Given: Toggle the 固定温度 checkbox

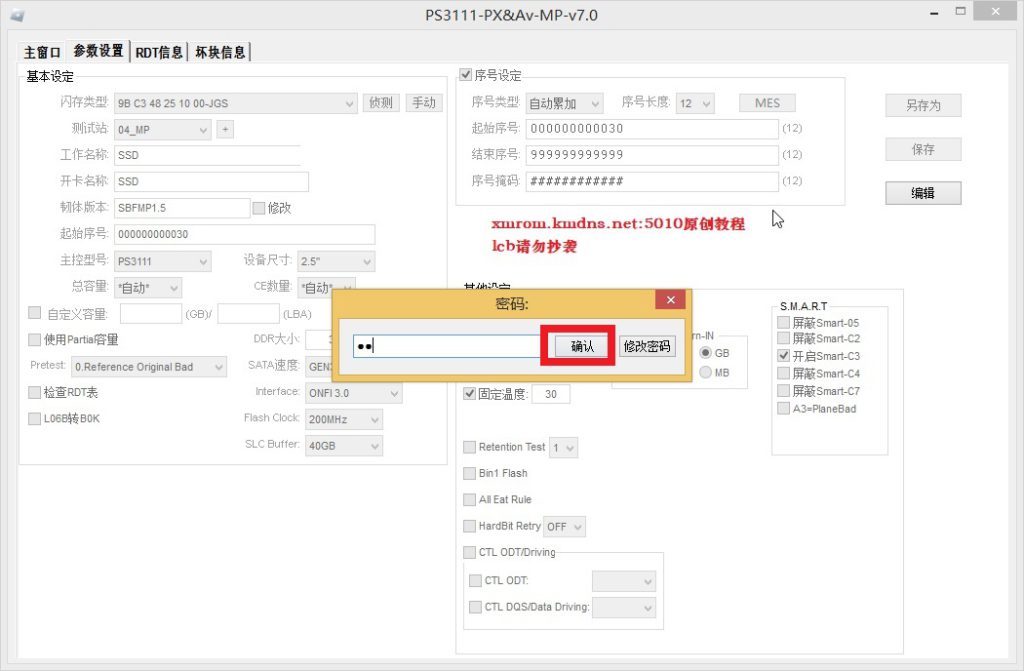Looking at the screenshot, I should [470, 394].
